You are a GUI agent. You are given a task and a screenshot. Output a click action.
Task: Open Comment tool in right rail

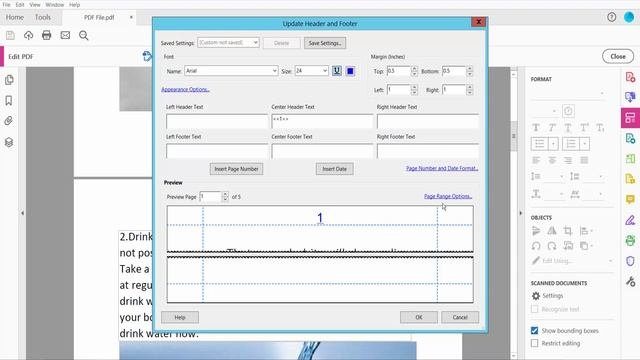[630, 200]
